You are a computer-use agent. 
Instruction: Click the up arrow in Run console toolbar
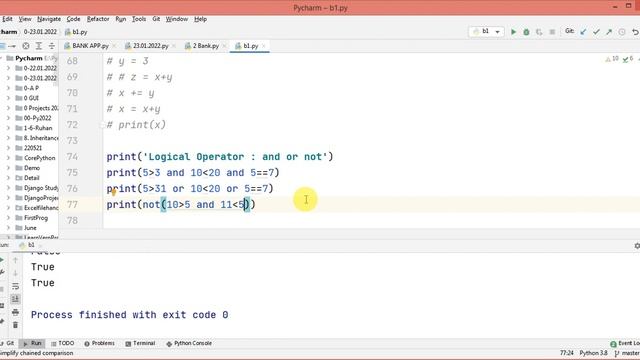[16, 260]
